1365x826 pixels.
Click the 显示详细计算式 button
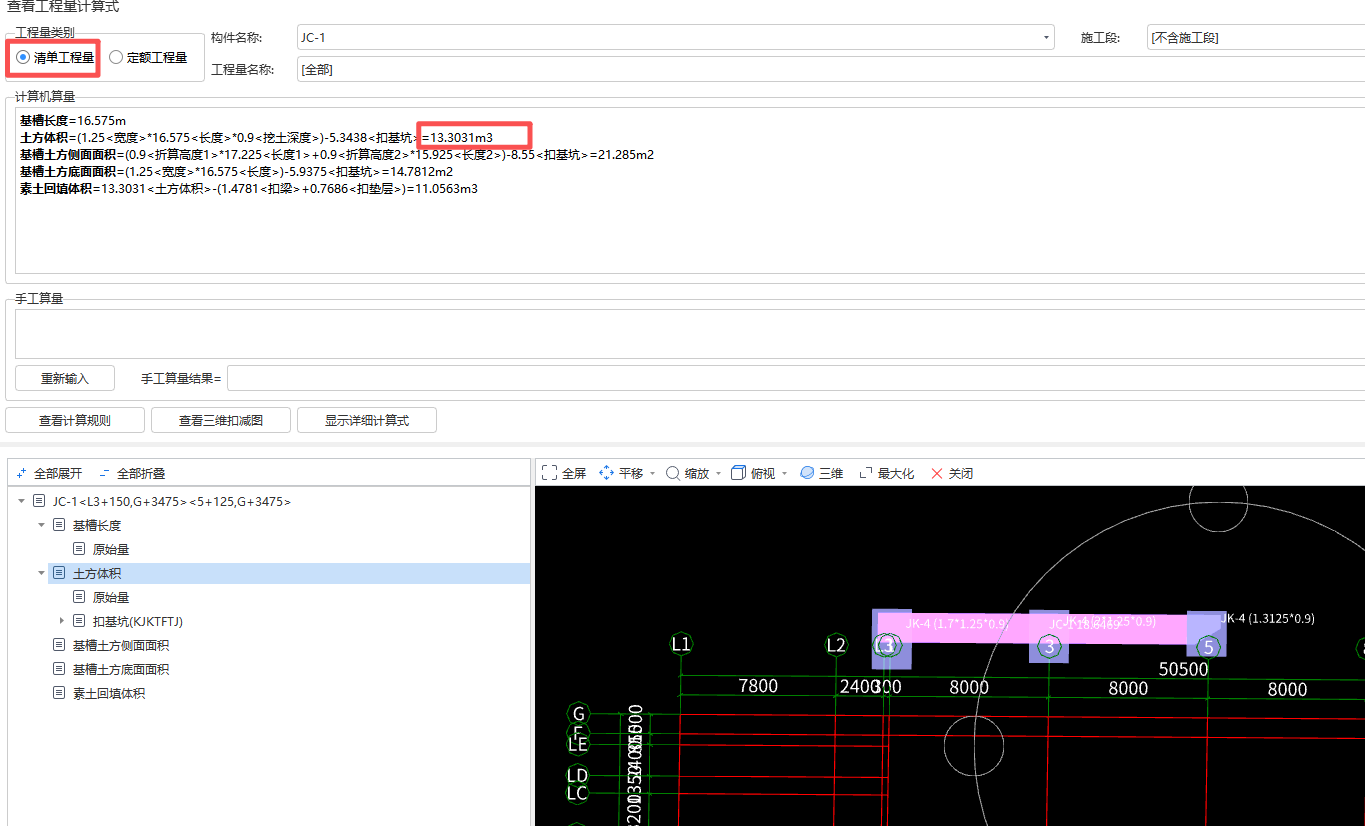(x=367, y=420)
